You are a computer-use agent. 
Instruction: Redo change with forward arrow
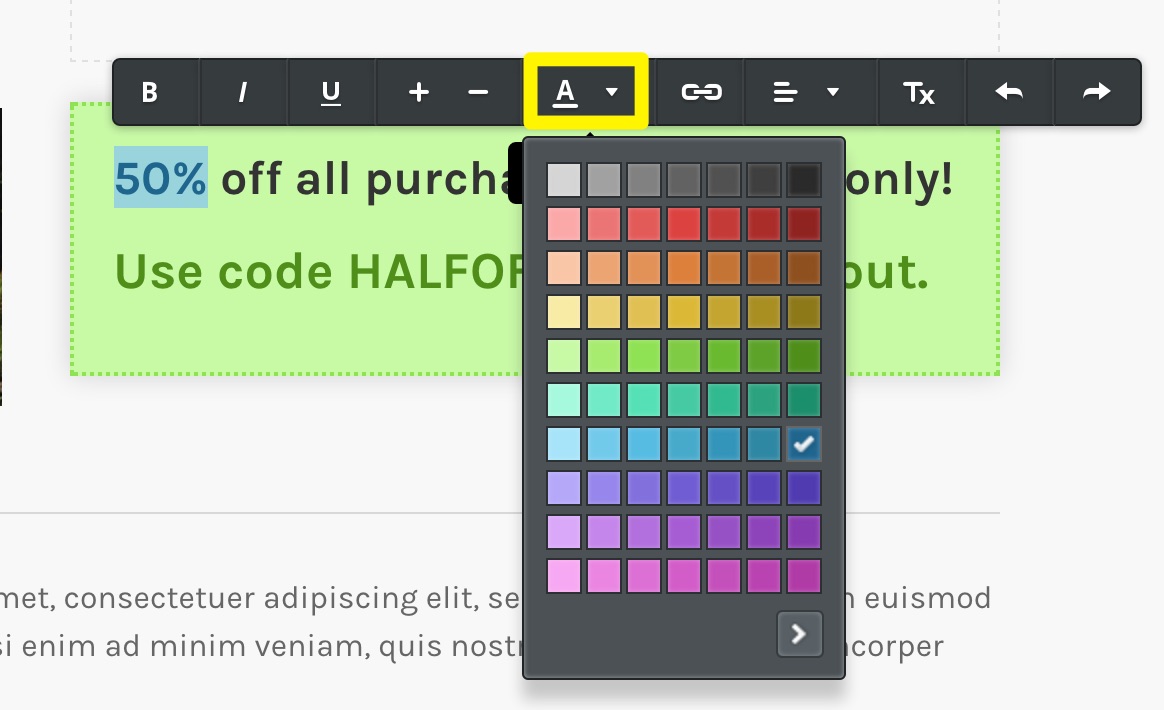(x=1096, y=92)
